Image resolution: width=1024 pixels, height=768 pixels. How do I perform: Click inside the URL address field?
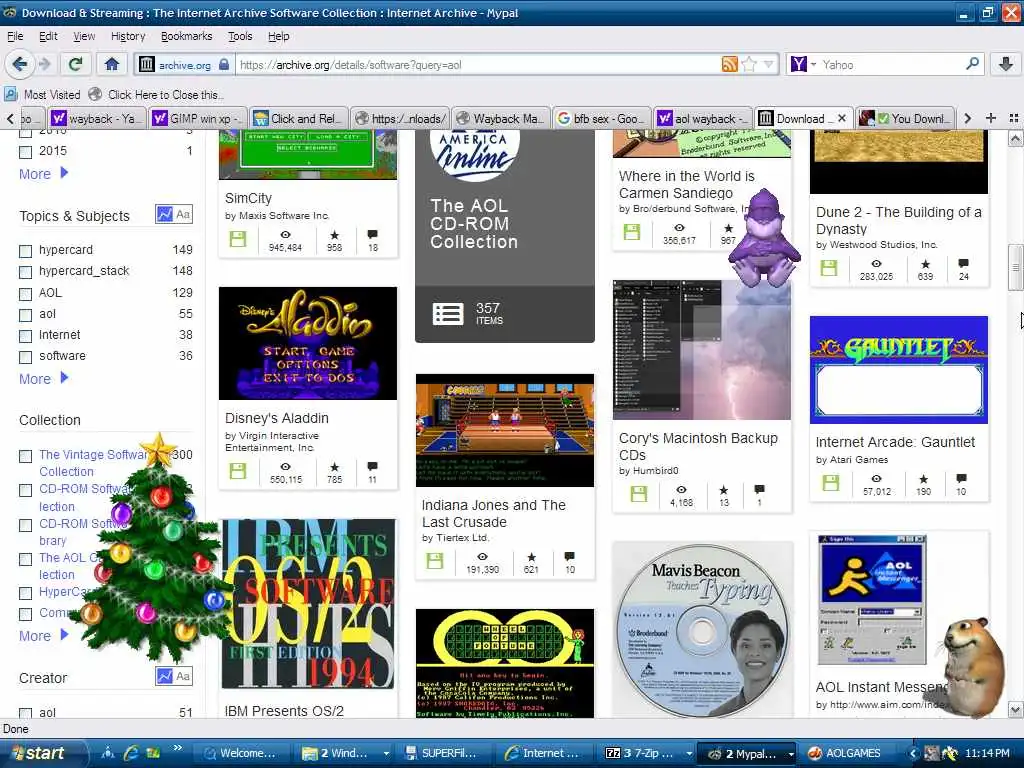click(x=477, y=65)
